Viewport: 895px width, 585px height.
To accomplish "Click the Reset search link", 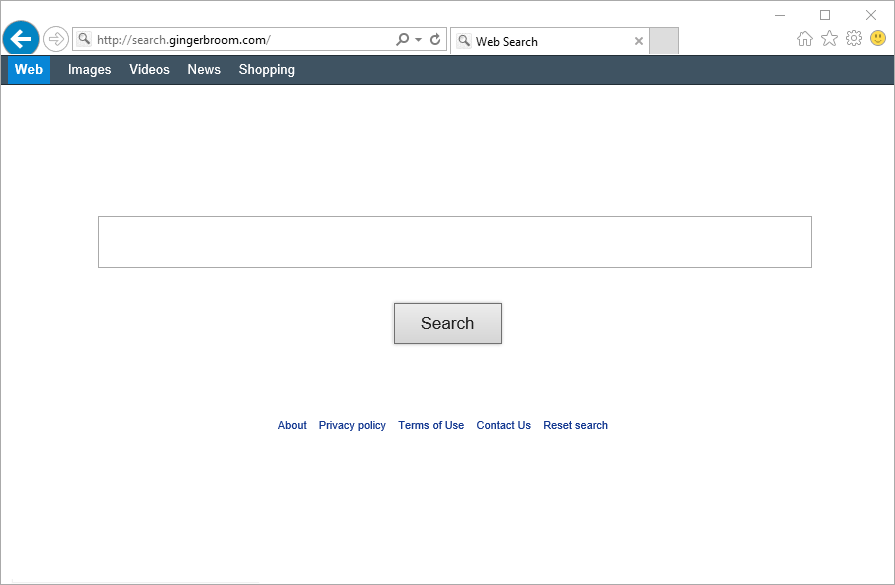I will (575, 425).
